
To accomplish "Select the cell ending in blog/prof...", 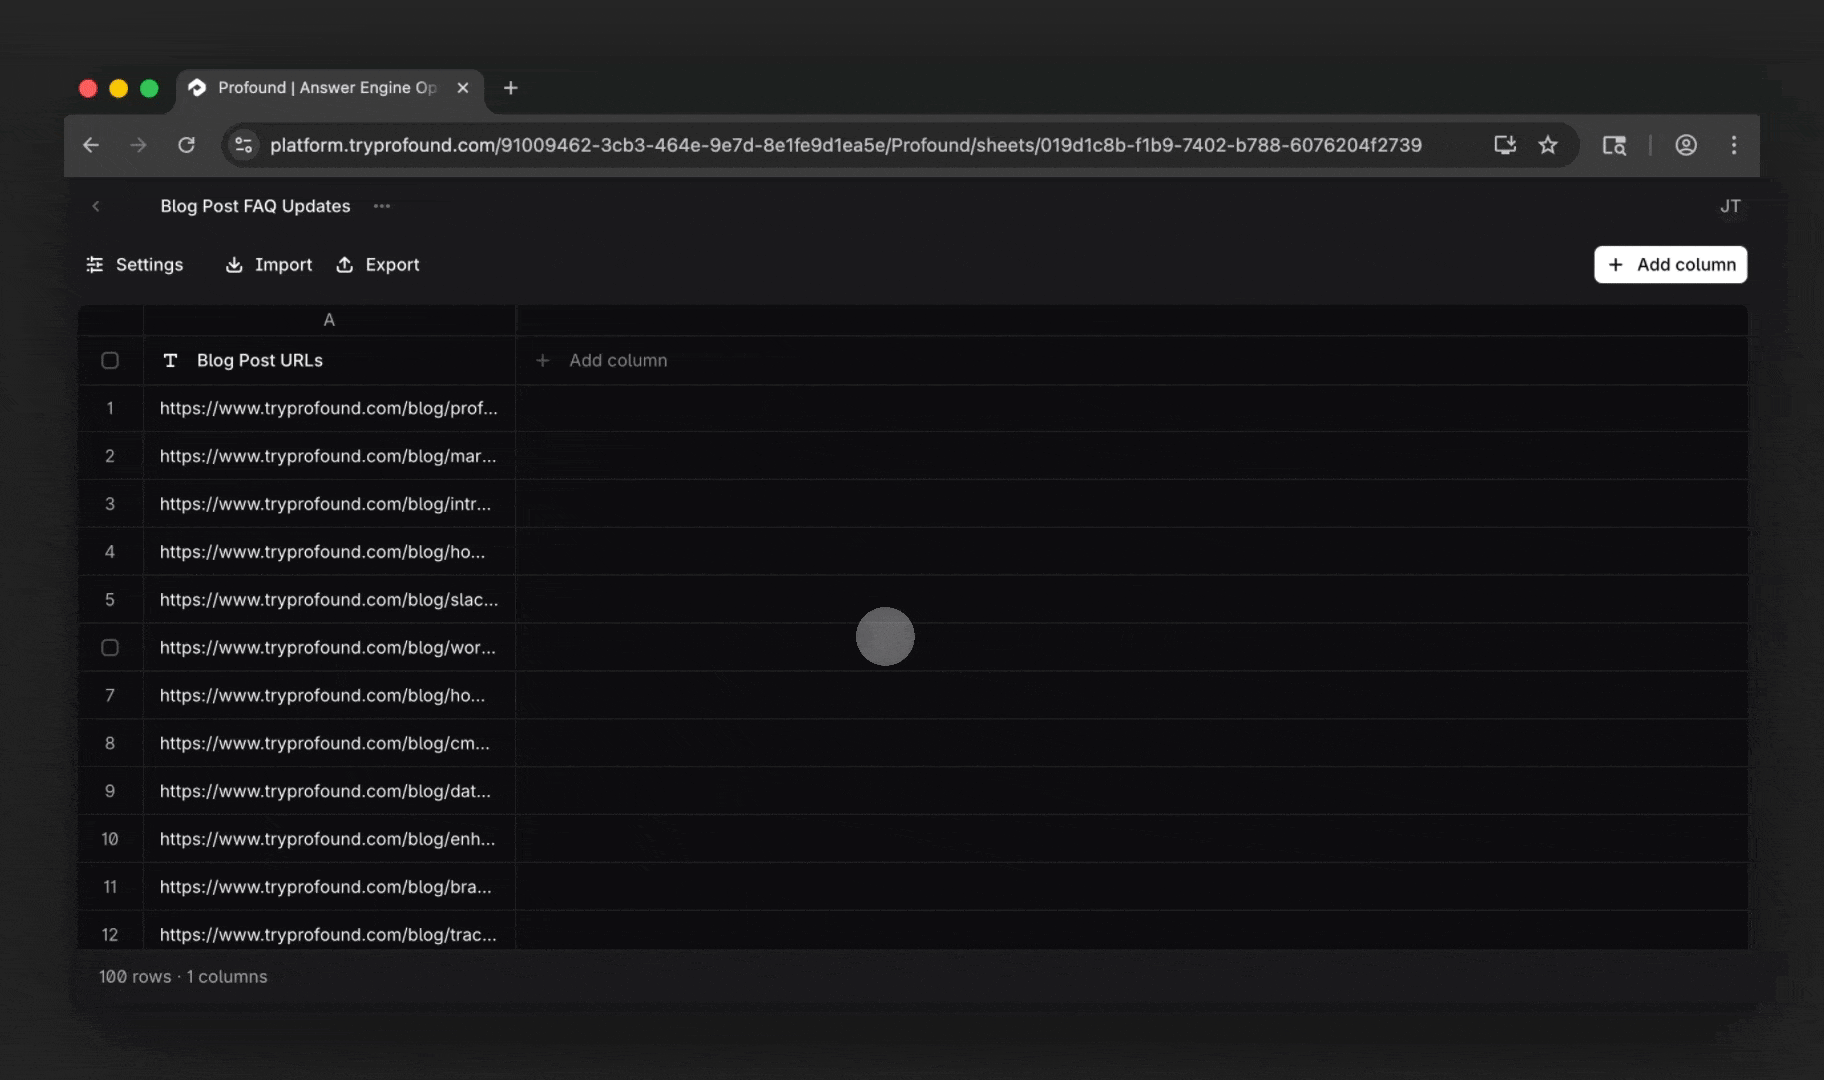I will [x=329, y=408].
